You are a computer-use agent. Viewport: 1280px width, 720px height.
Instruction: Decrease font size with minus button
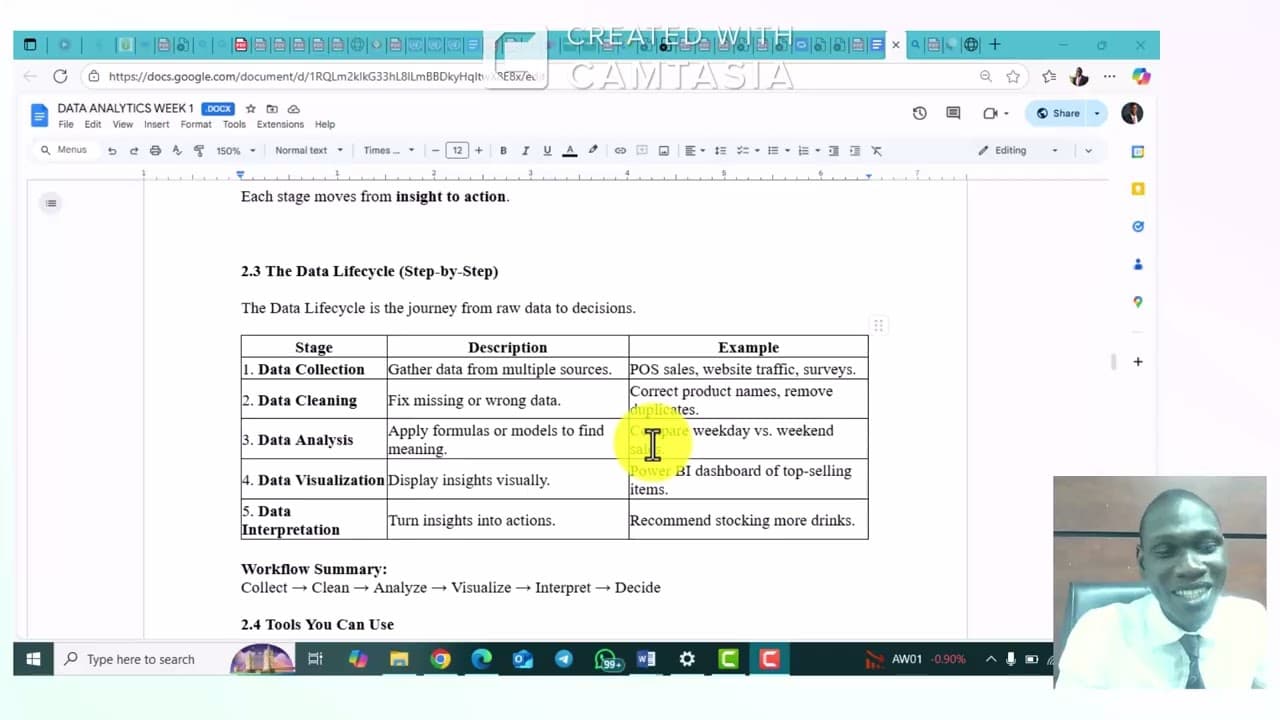click(x=436, y=151)
